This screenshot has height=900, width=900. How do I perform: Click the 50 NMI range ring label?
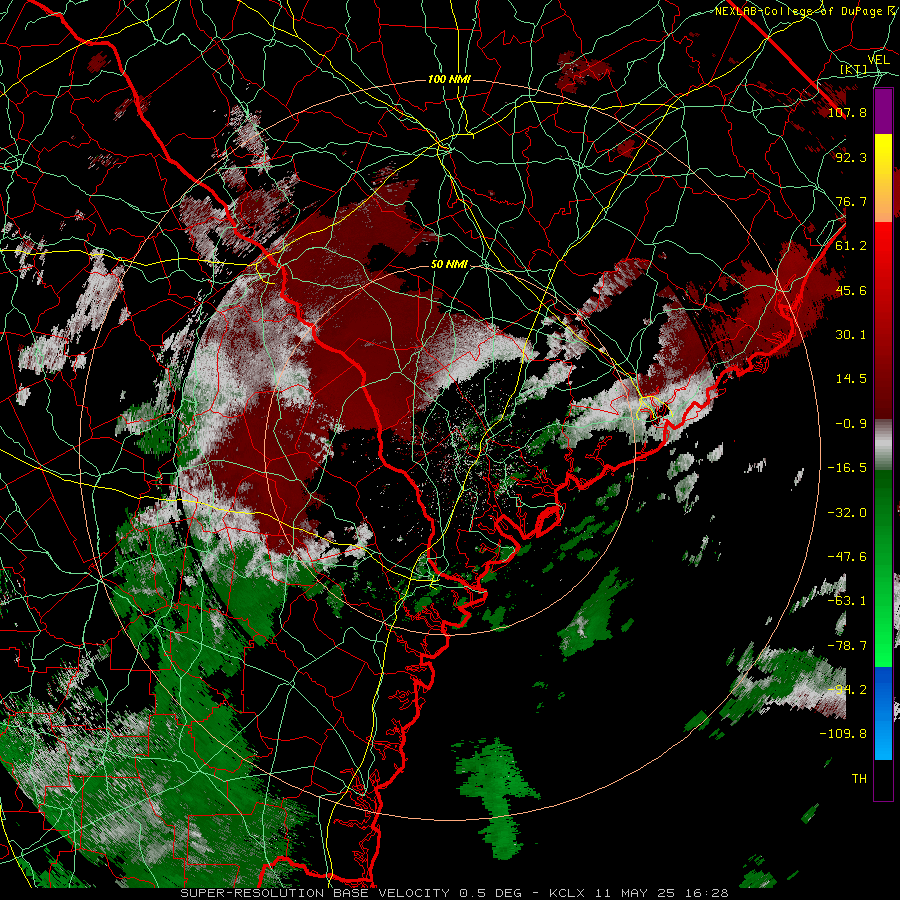coord(449,265)
